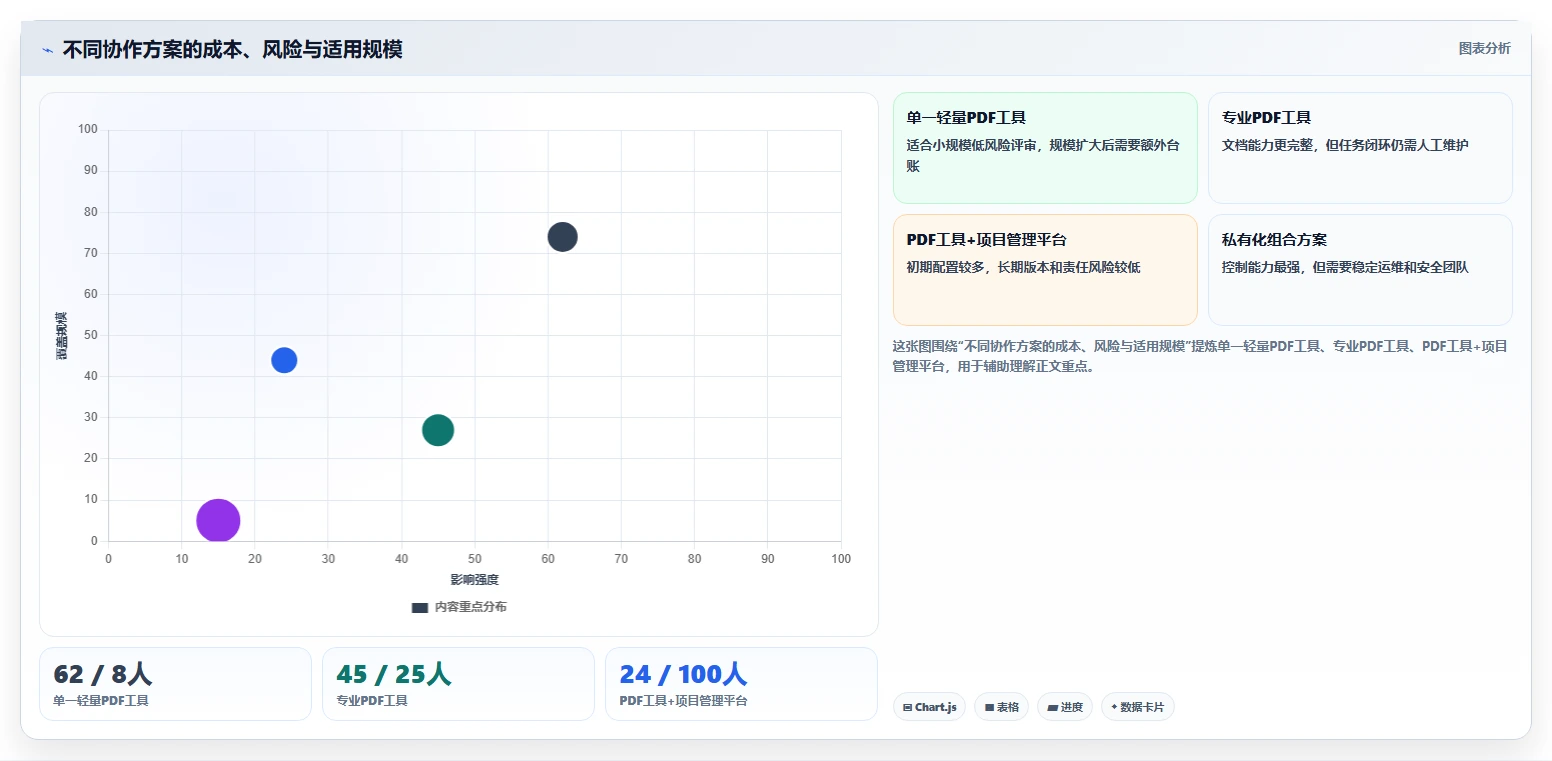
Task: Click the x-axis tick label 80
Action: pos(695,559)
